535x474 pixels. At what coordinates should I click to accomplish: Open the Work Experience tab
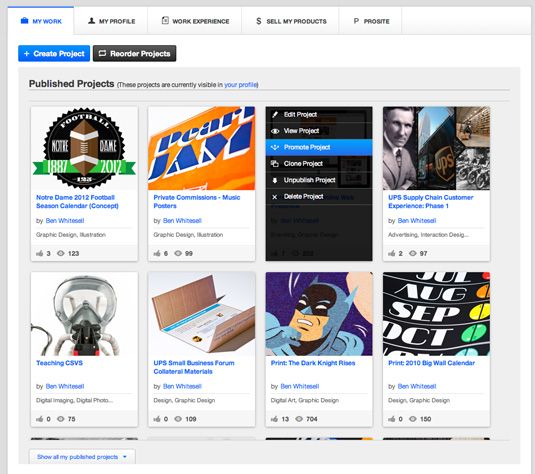point(195,21)
